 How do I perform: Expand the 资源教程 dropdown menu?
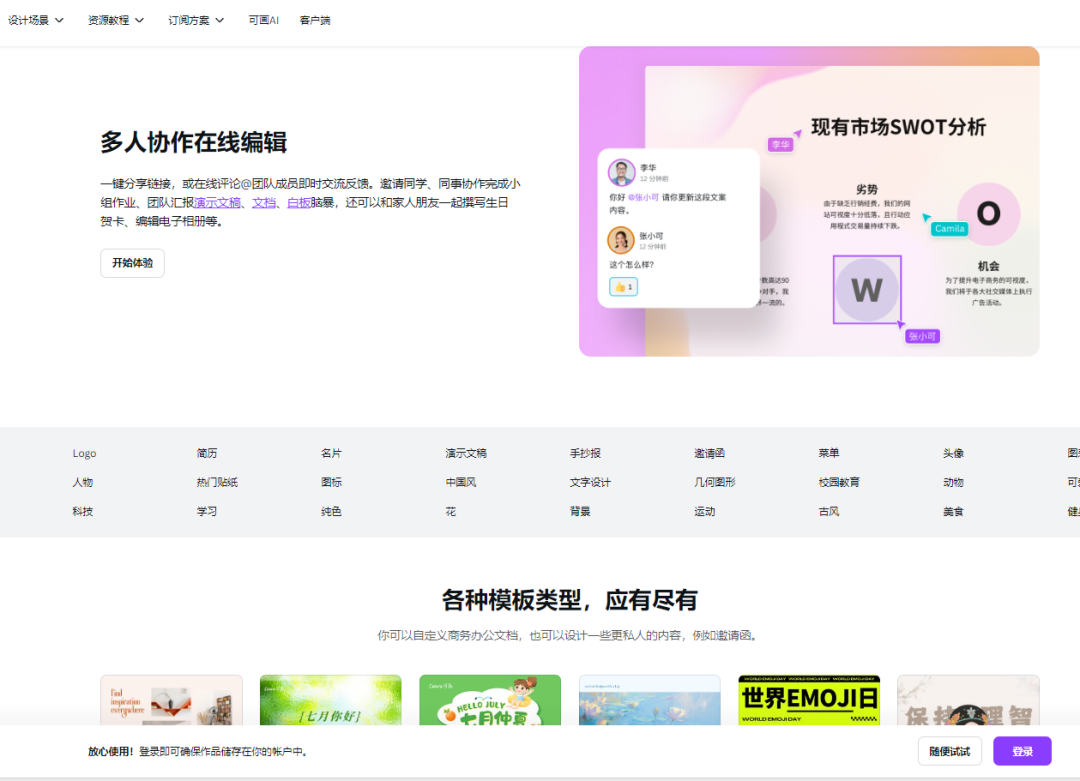pos(116,21)
